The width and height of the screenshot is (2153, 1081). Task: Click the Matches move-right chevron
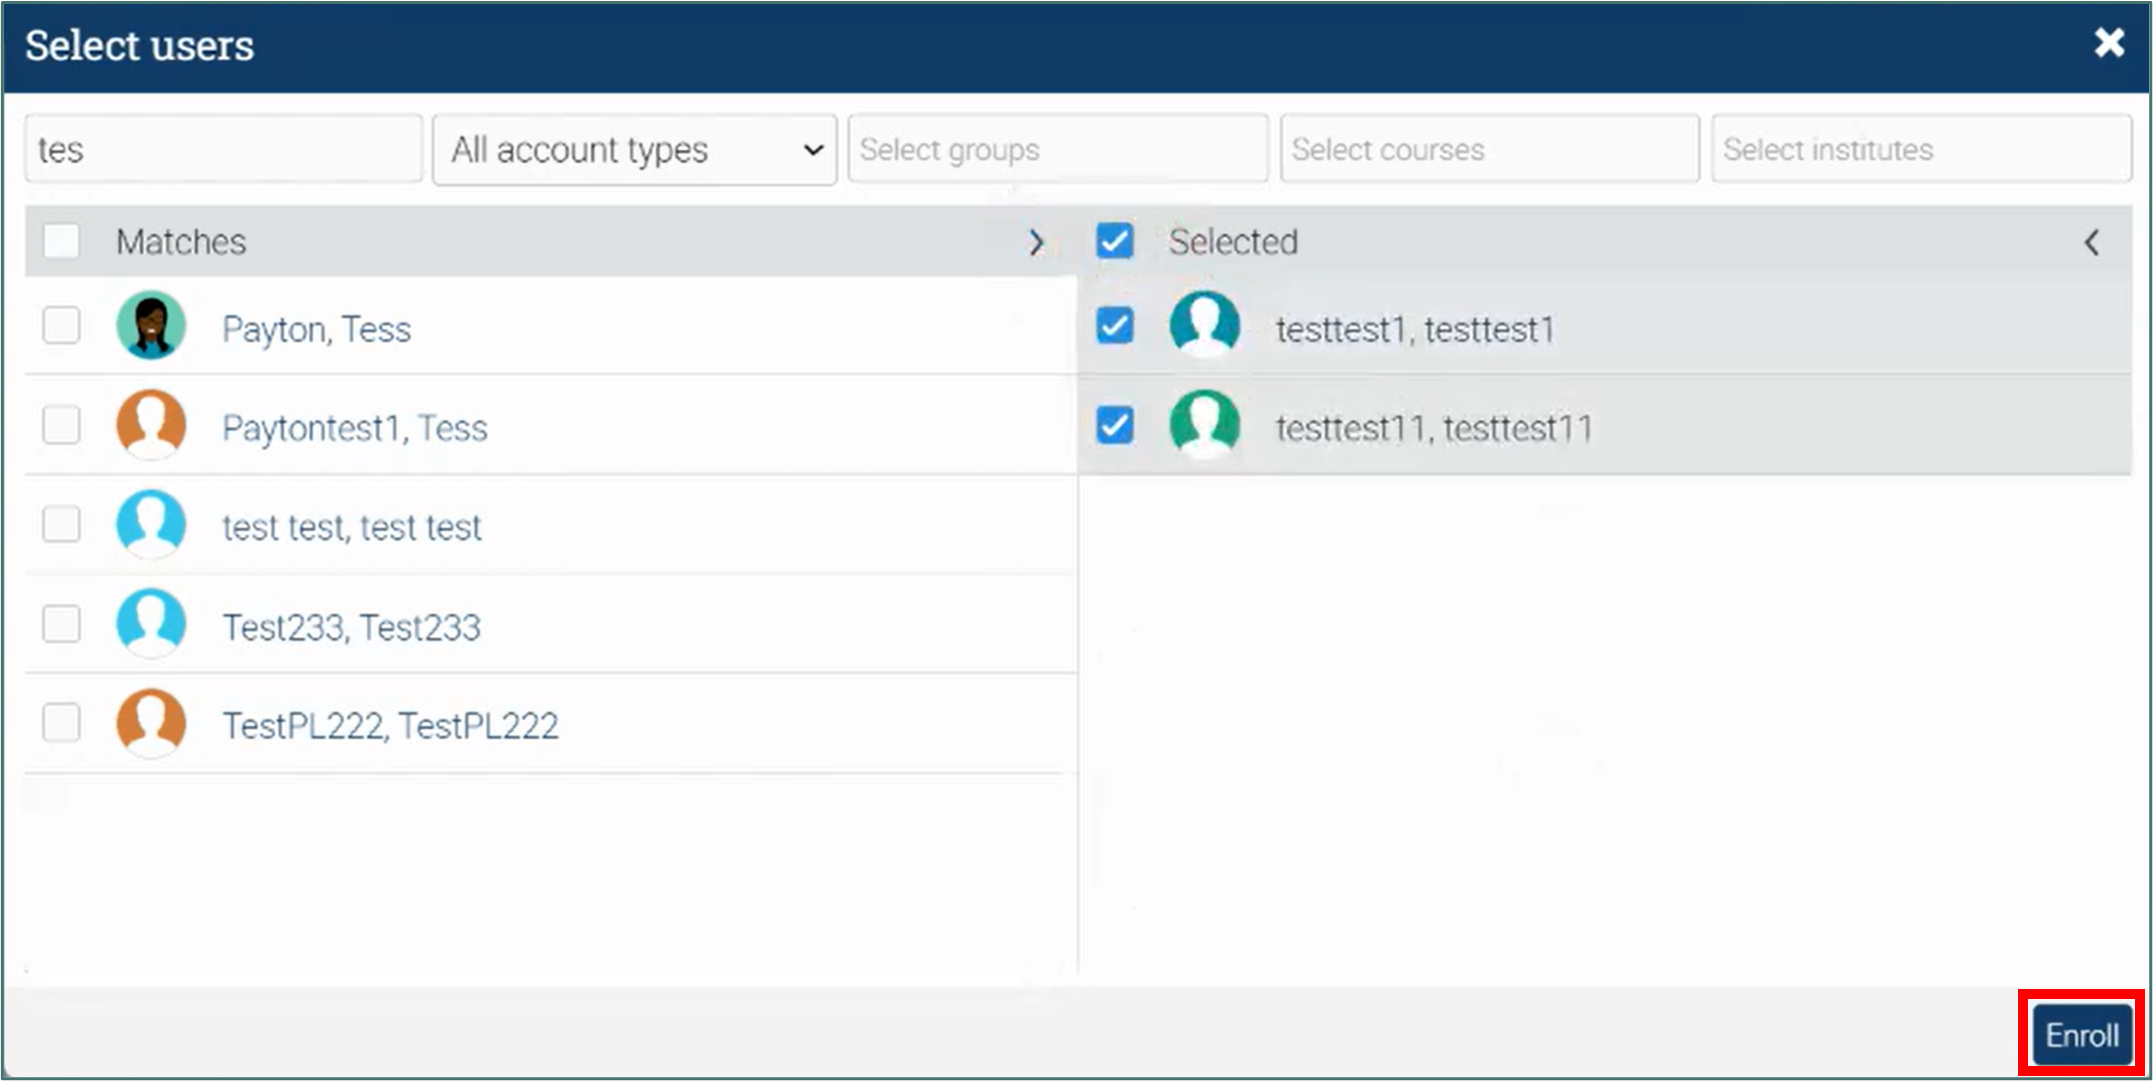click(1036, 243)
